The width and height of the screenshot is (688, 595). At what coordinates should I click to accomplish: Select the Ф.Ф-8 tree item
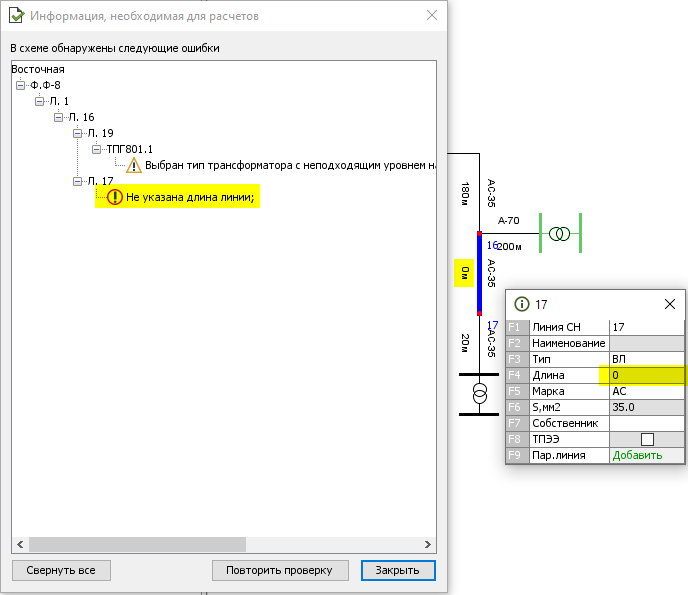45,85
